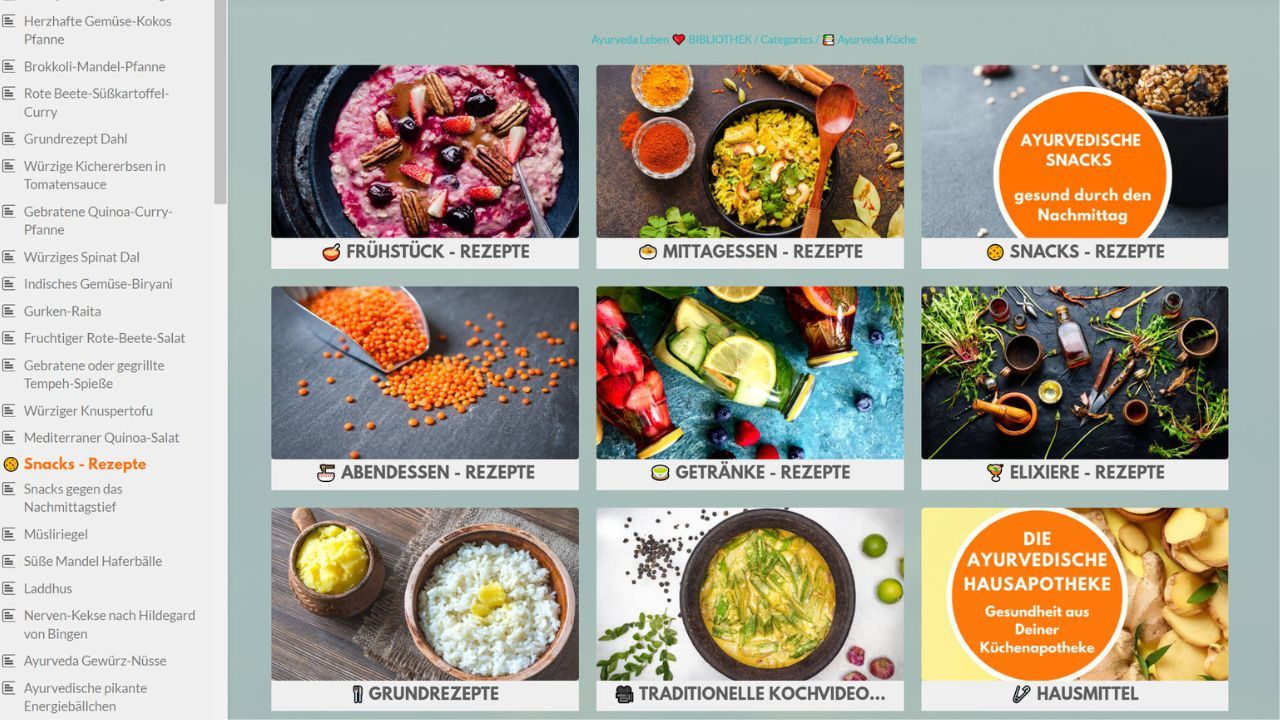
Task: Click the document icon next to Müsliriegel
Action: (10, 534)
